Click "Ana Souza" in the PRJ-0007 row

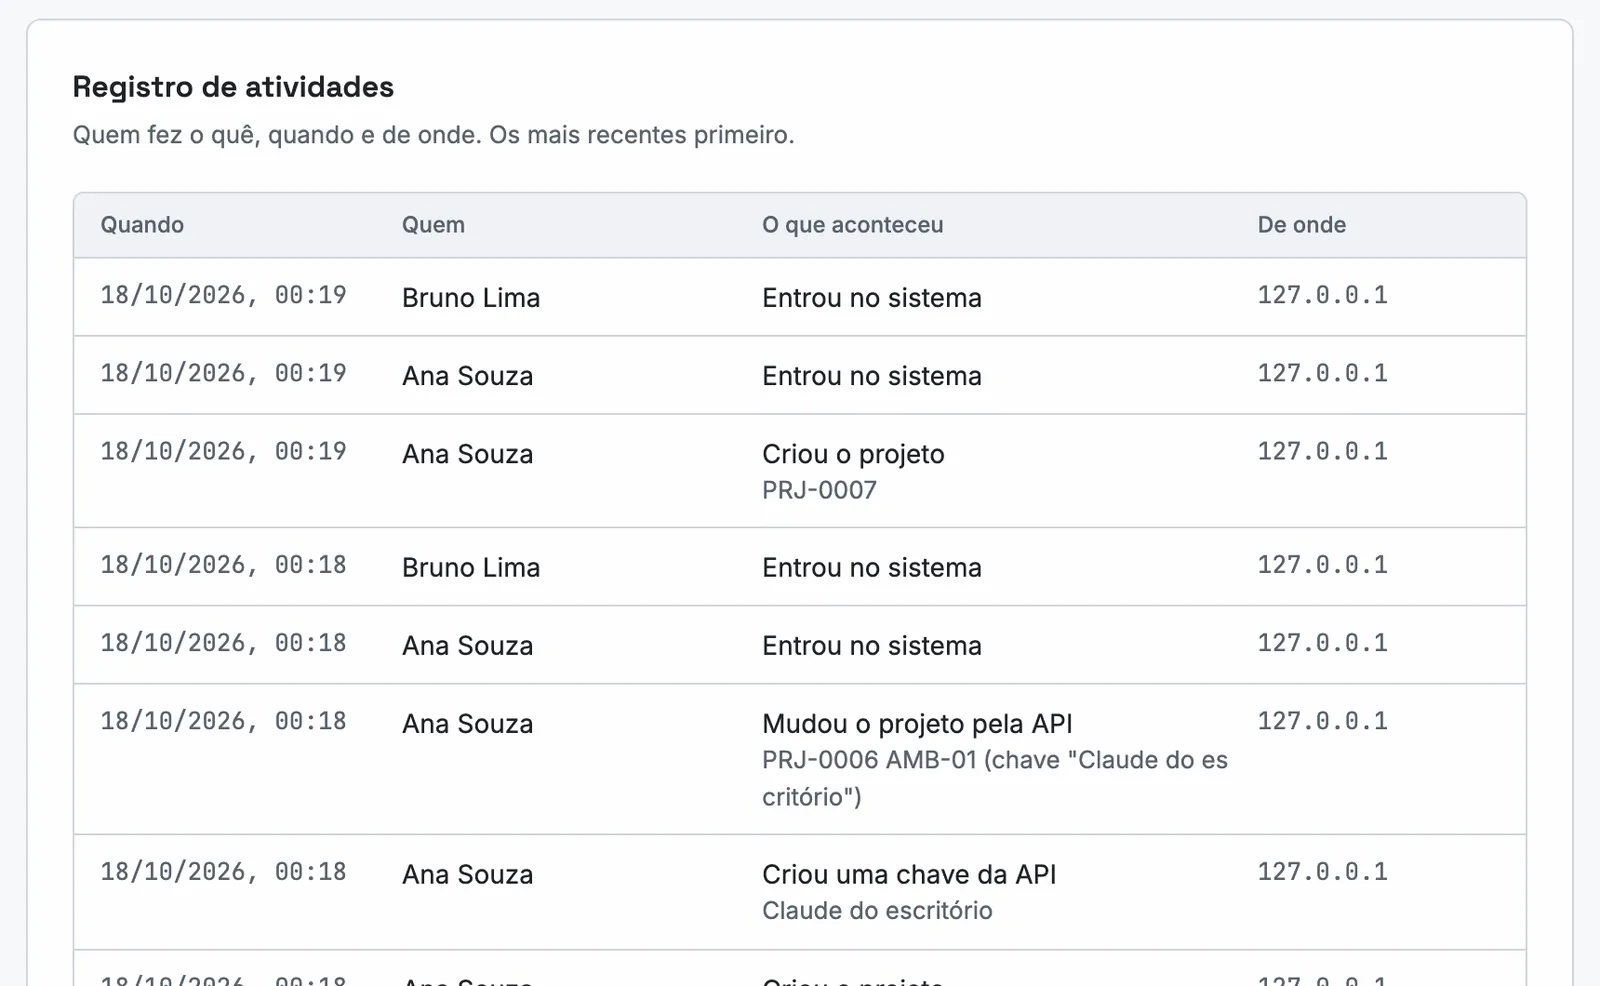coord(468,454)
